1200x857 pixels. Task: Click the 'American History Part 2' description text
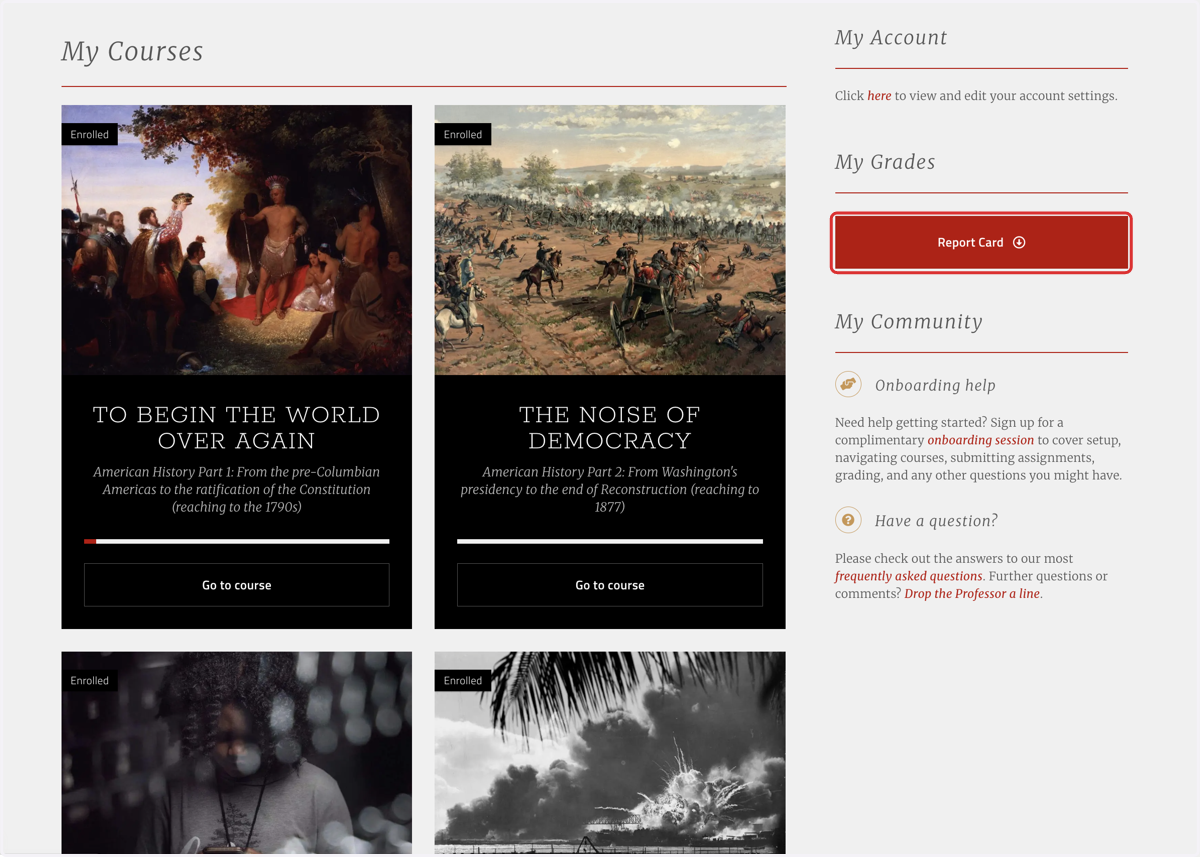point(610,489)
